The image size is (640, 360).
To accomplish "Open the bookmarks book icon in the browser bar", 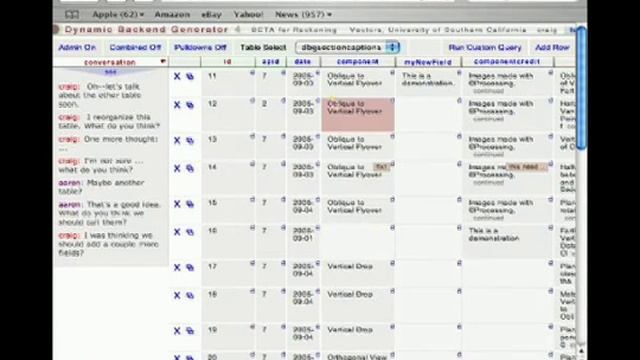I will click(x=72, y=15).
